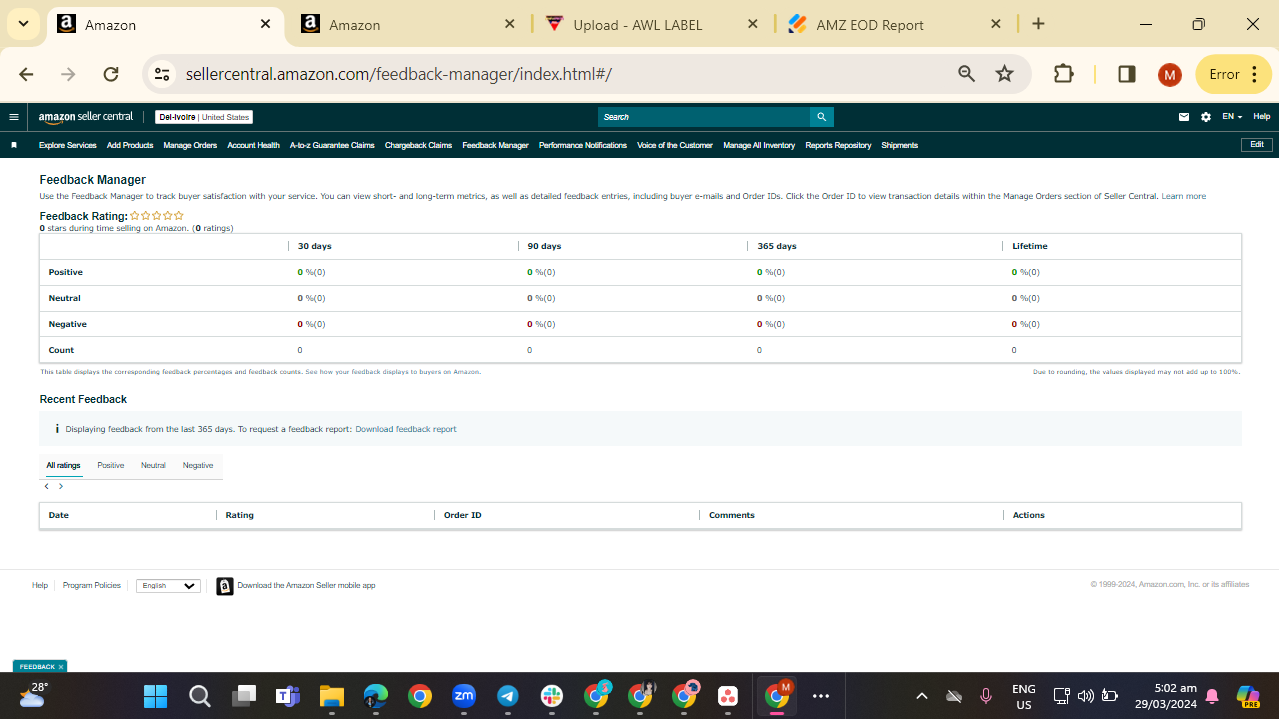Open the Chrome tab search chevron
1279x719 pixels.
tap(22, 24)
